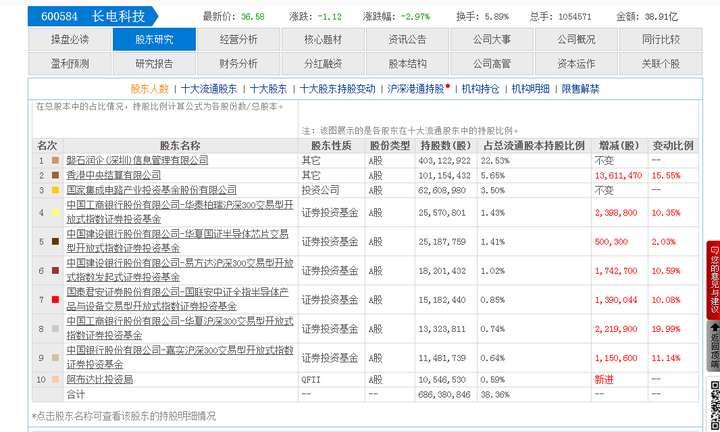Click 投资公司 cell in row 3
Screen dimensions: 720x432
(x=321, y=190)
